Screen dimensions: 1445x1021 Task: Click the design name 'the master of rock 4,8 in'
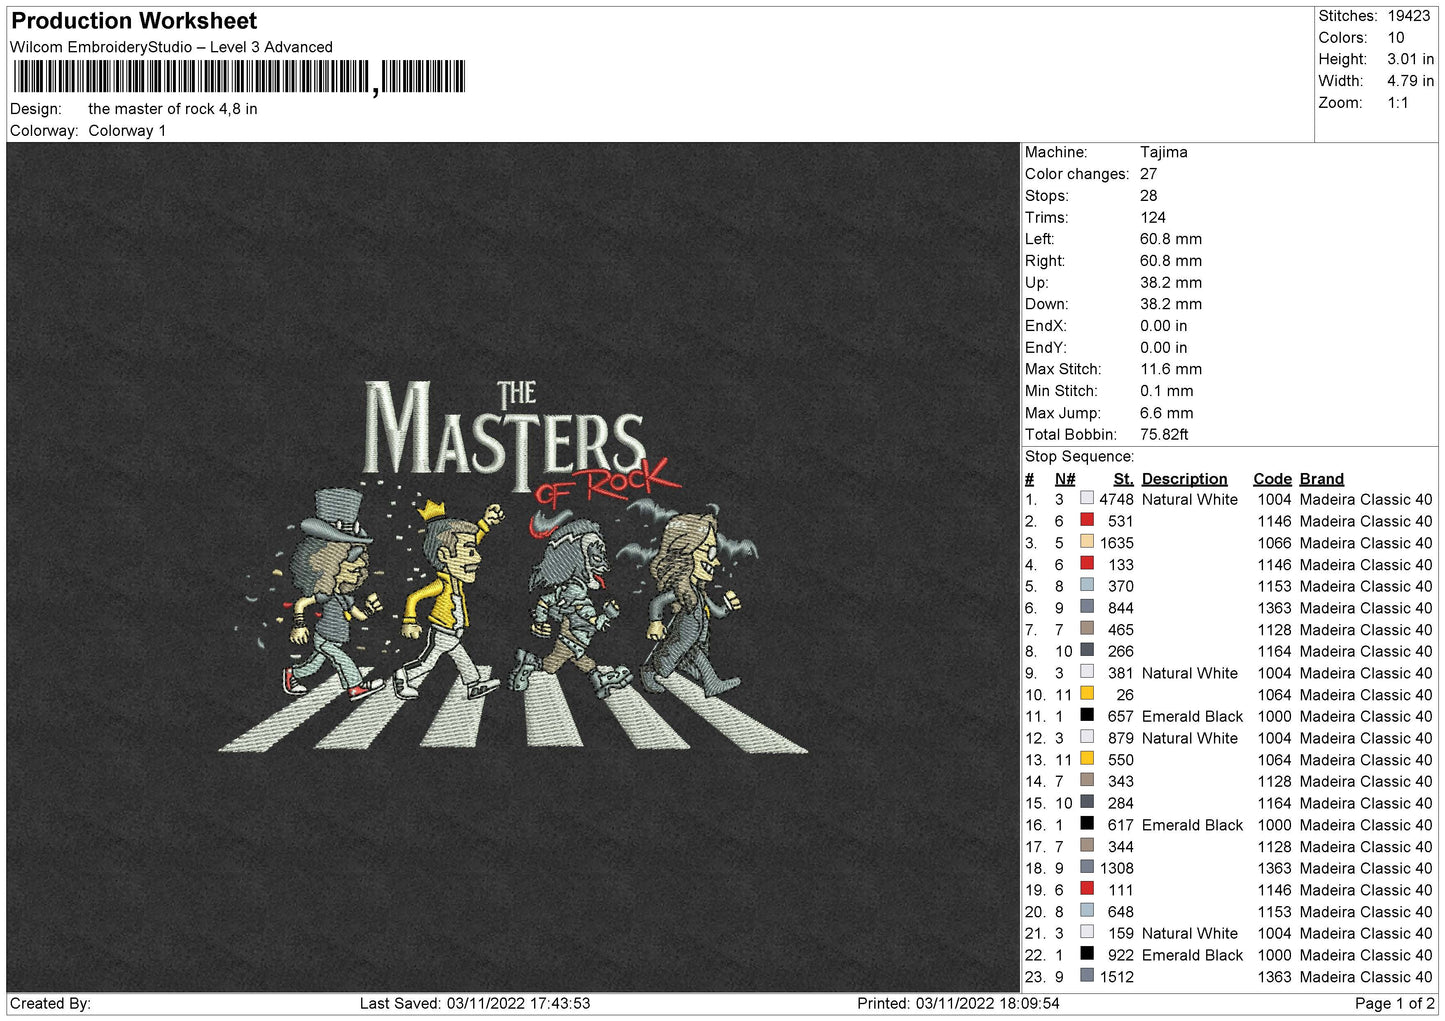click(x=173, y=109)
